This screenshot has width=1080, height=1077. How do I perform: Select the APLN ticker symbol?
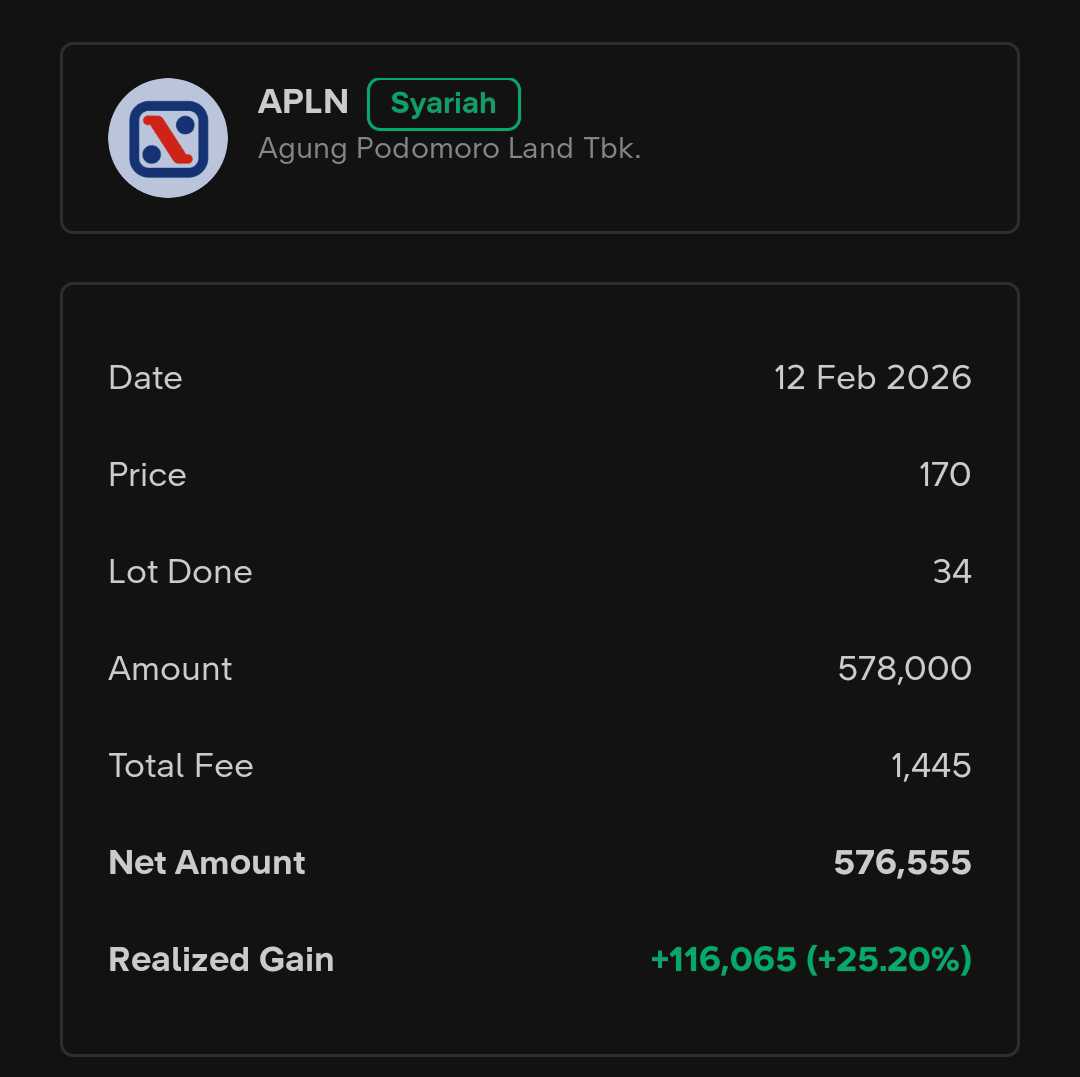(303, 102)
